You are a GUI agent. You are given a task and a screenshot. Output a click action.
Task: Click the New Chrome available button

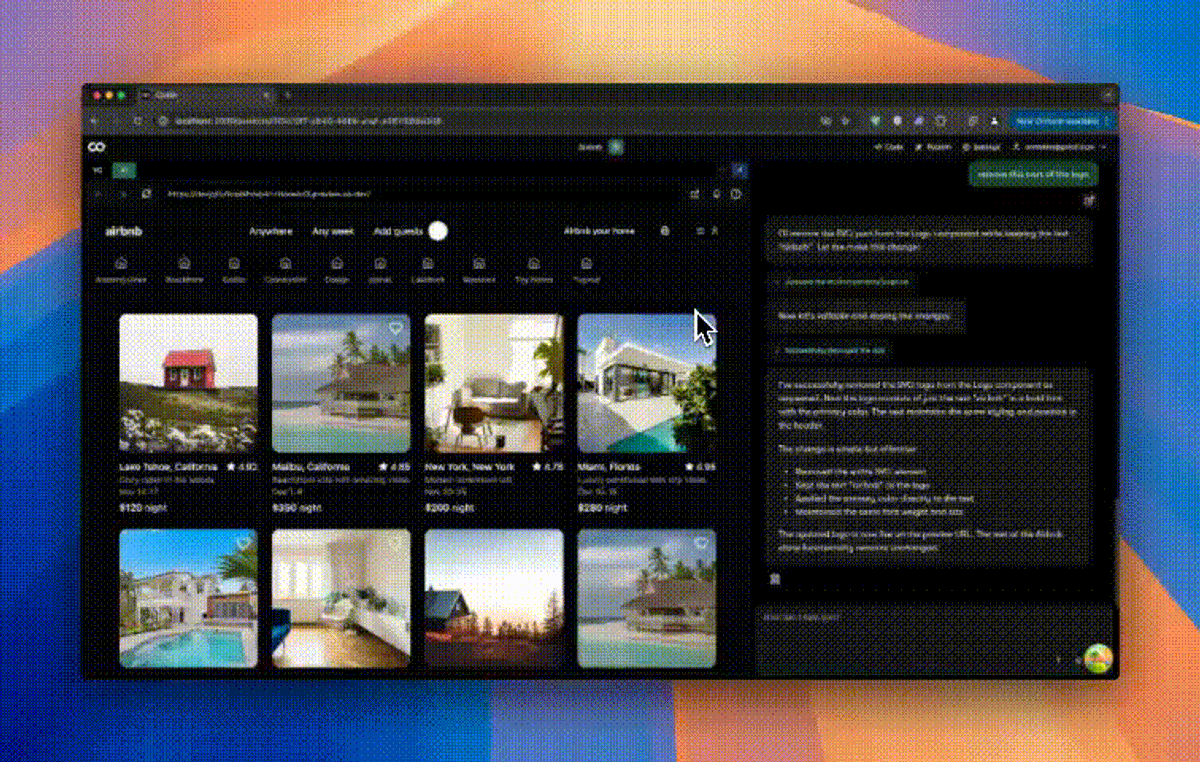(x=1059, y=121)
